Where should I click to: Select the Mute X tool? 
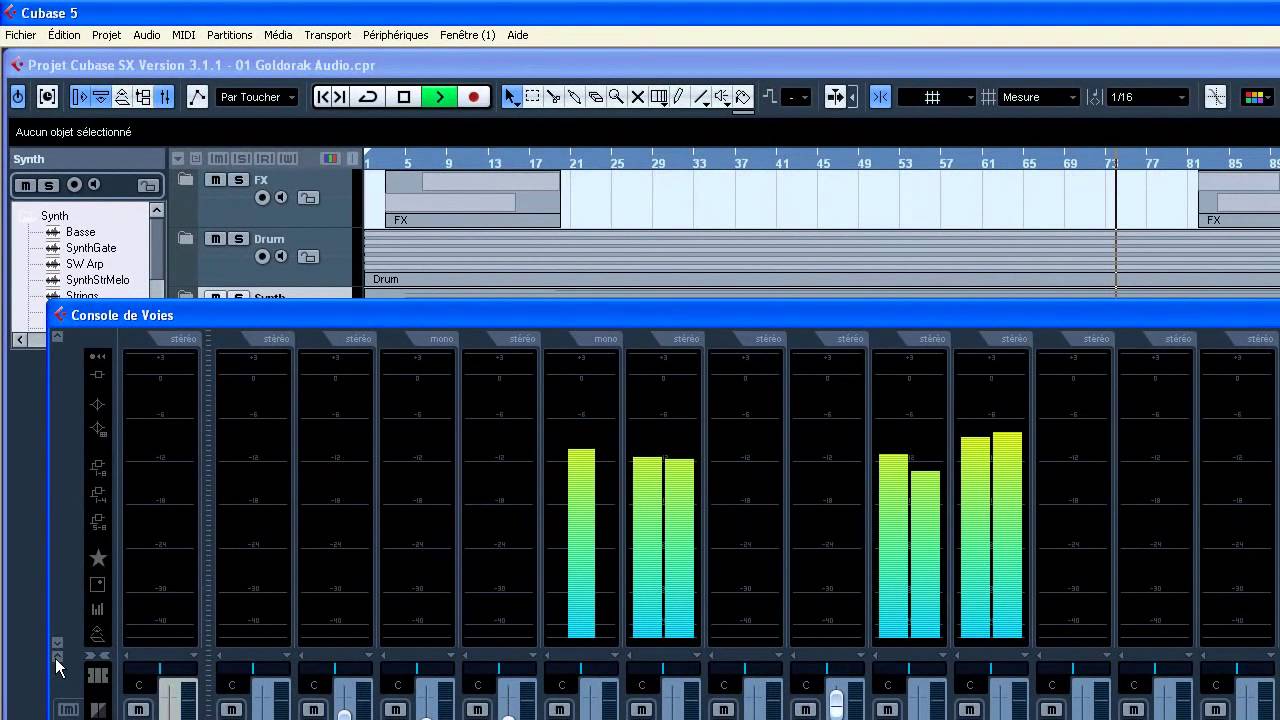coord(638,97)
